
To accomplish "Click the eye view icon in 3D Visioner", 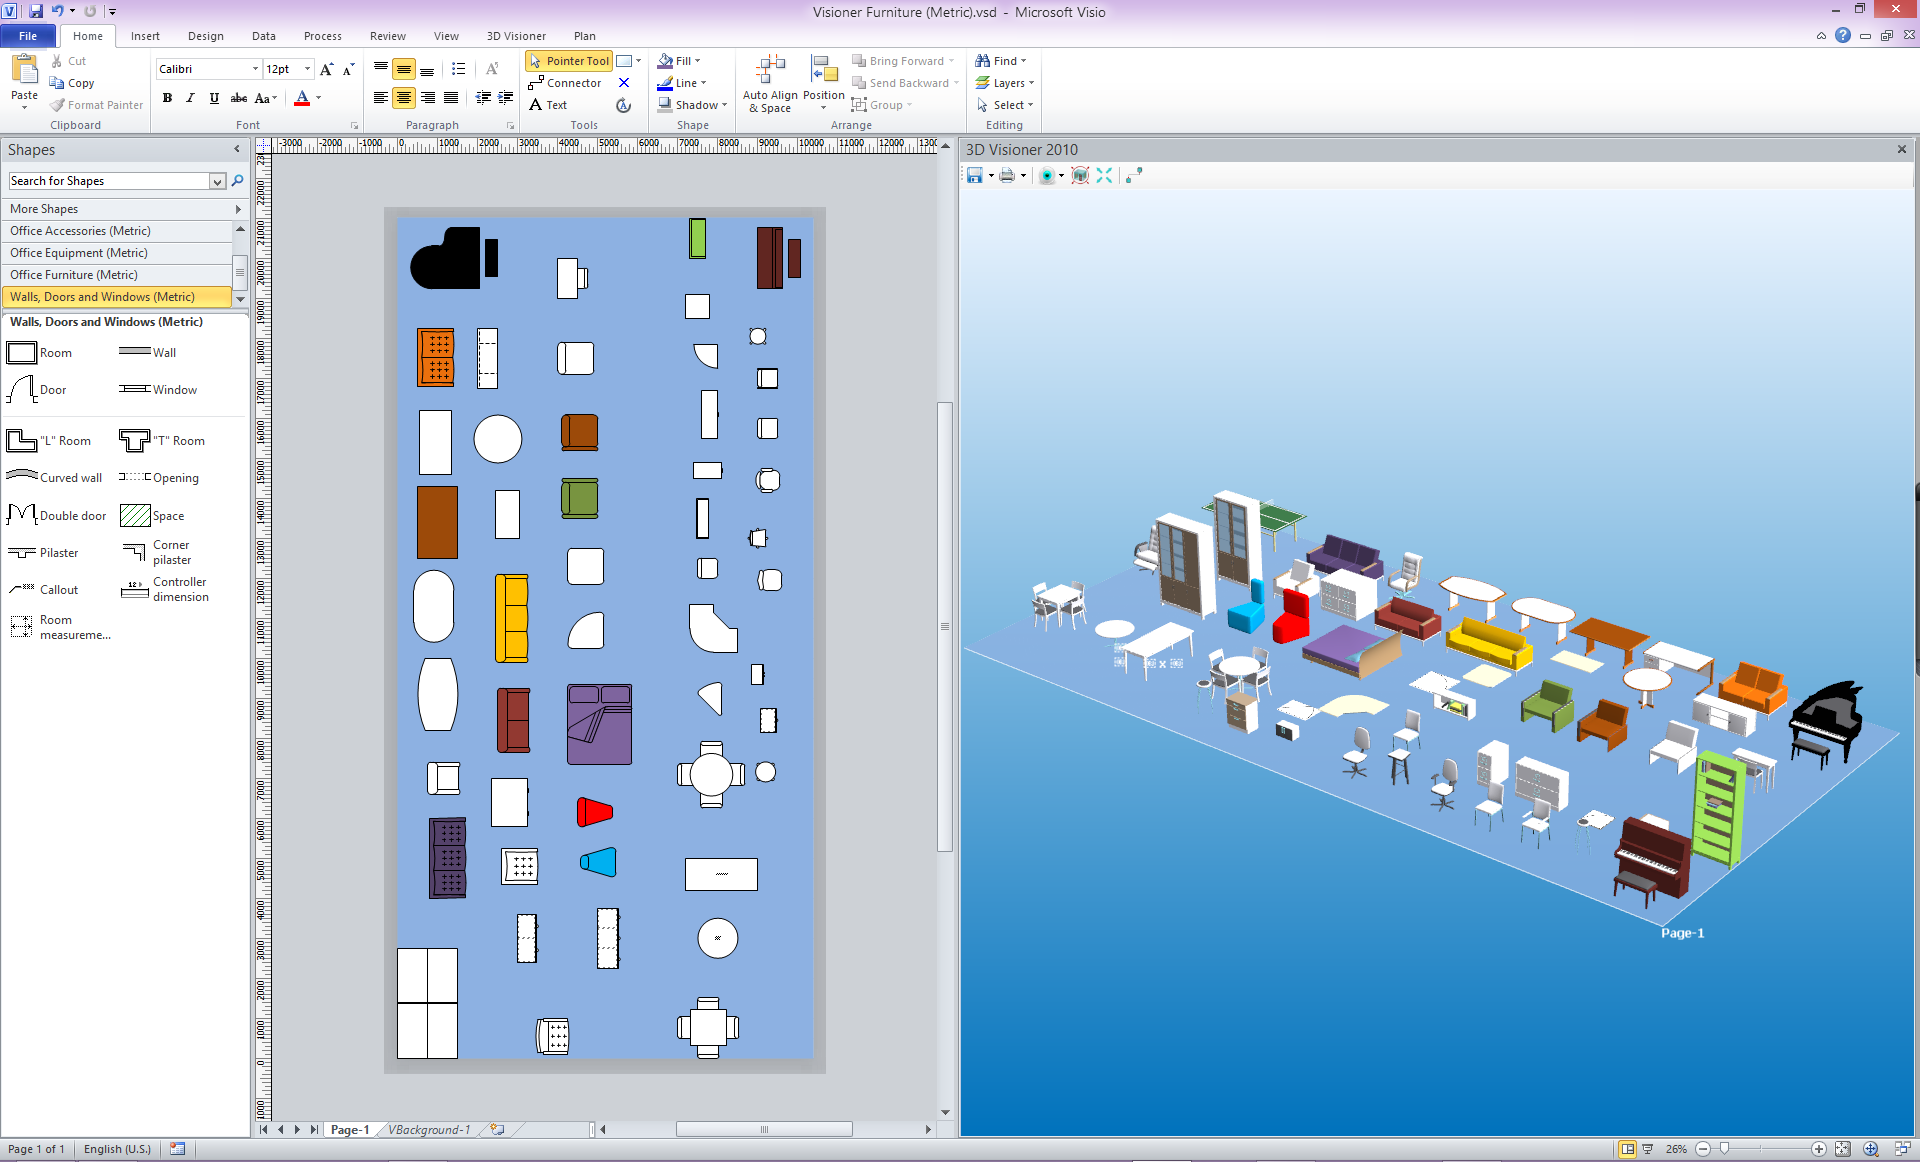I will click(x=1046, y=176).
